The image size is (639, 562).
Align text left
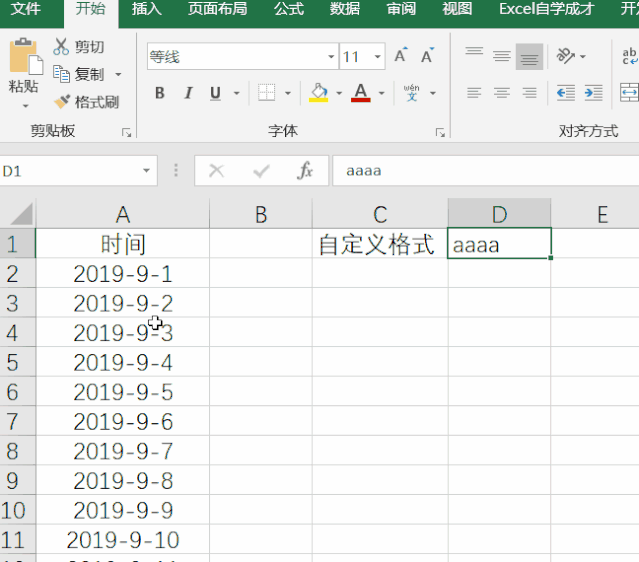[x=474, y=93]
